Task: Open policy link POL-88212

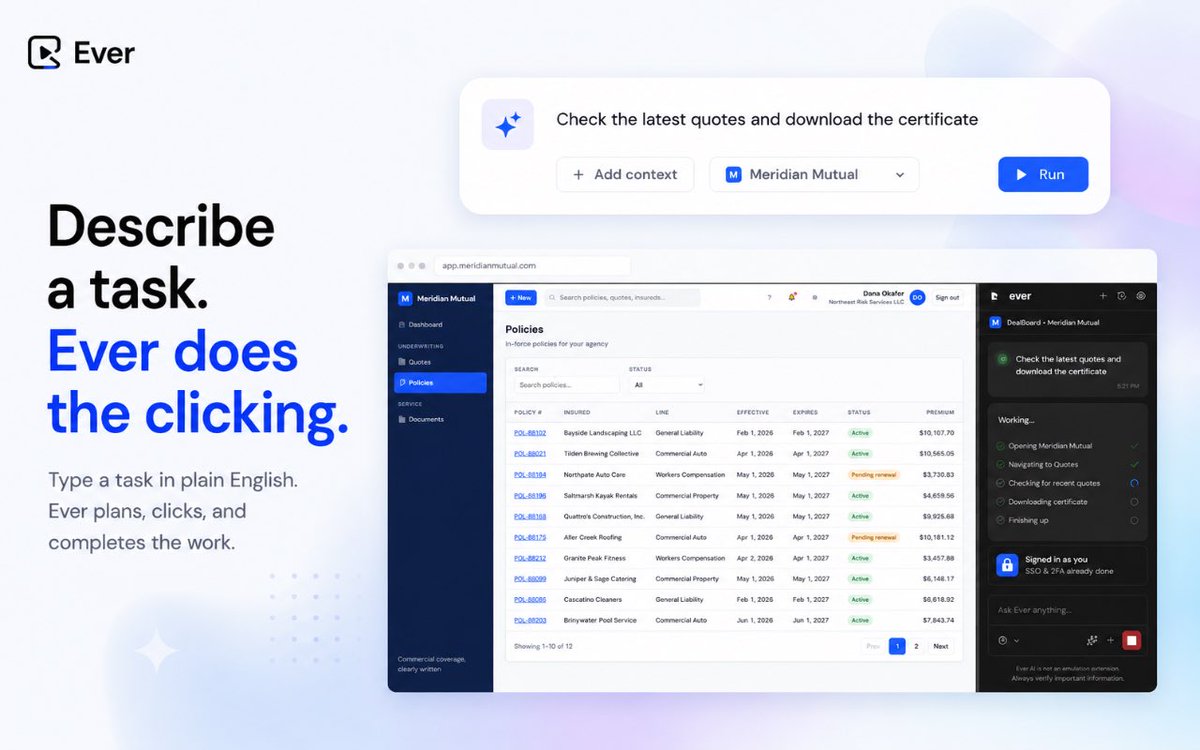Action: click(530, 558)
